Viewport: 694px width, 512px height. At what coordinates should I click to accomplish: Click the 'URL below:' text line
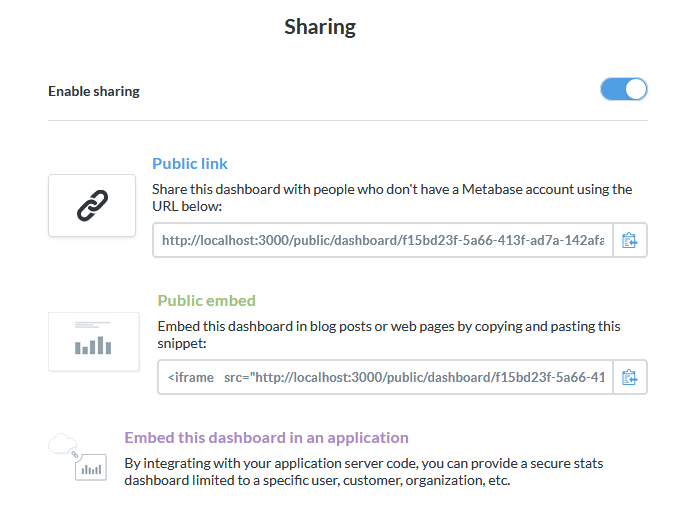(x=187, y=206)
